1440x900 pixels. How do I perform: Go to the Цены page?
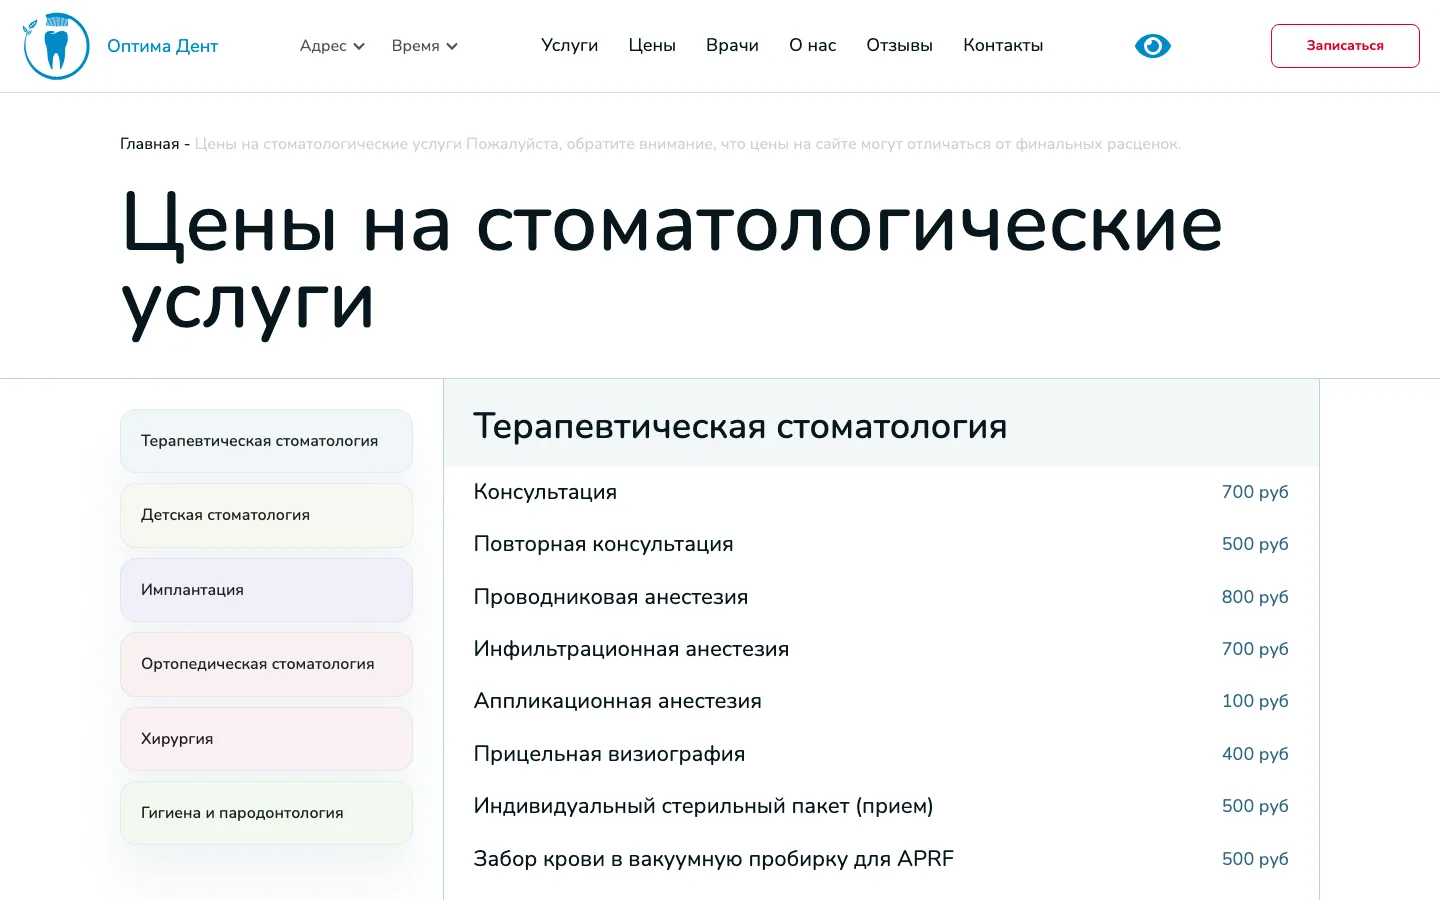[x=652, y=46]
